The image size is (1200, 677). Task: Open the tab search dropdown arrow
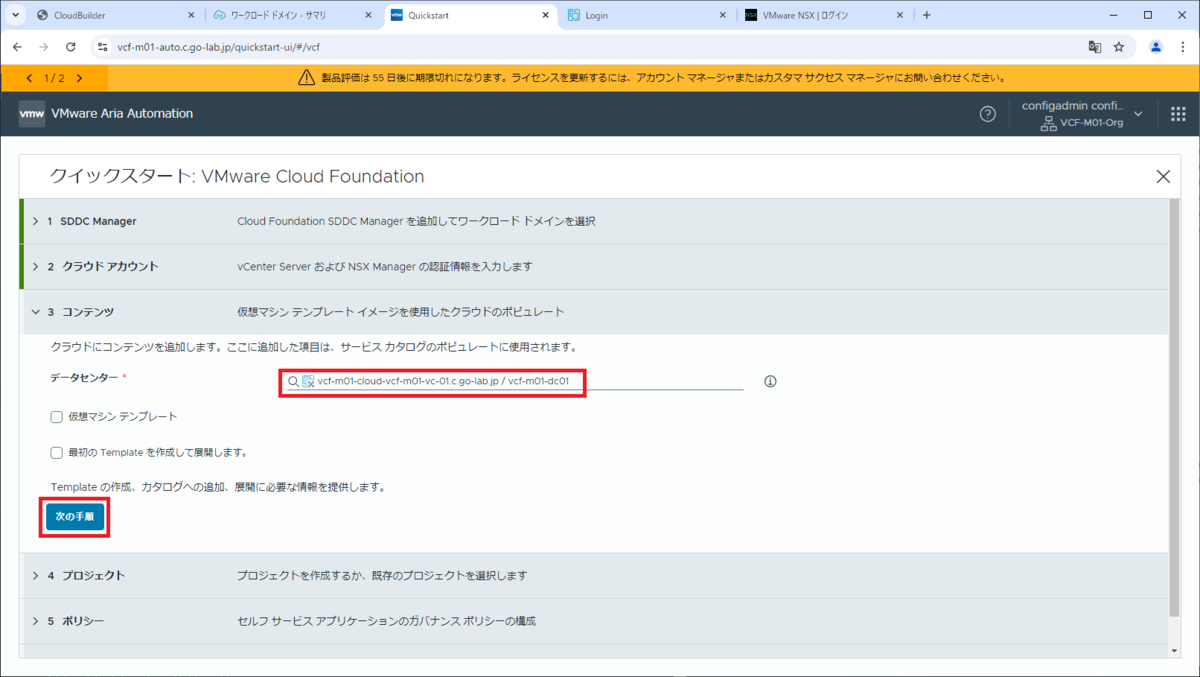(x=16, y=15)
